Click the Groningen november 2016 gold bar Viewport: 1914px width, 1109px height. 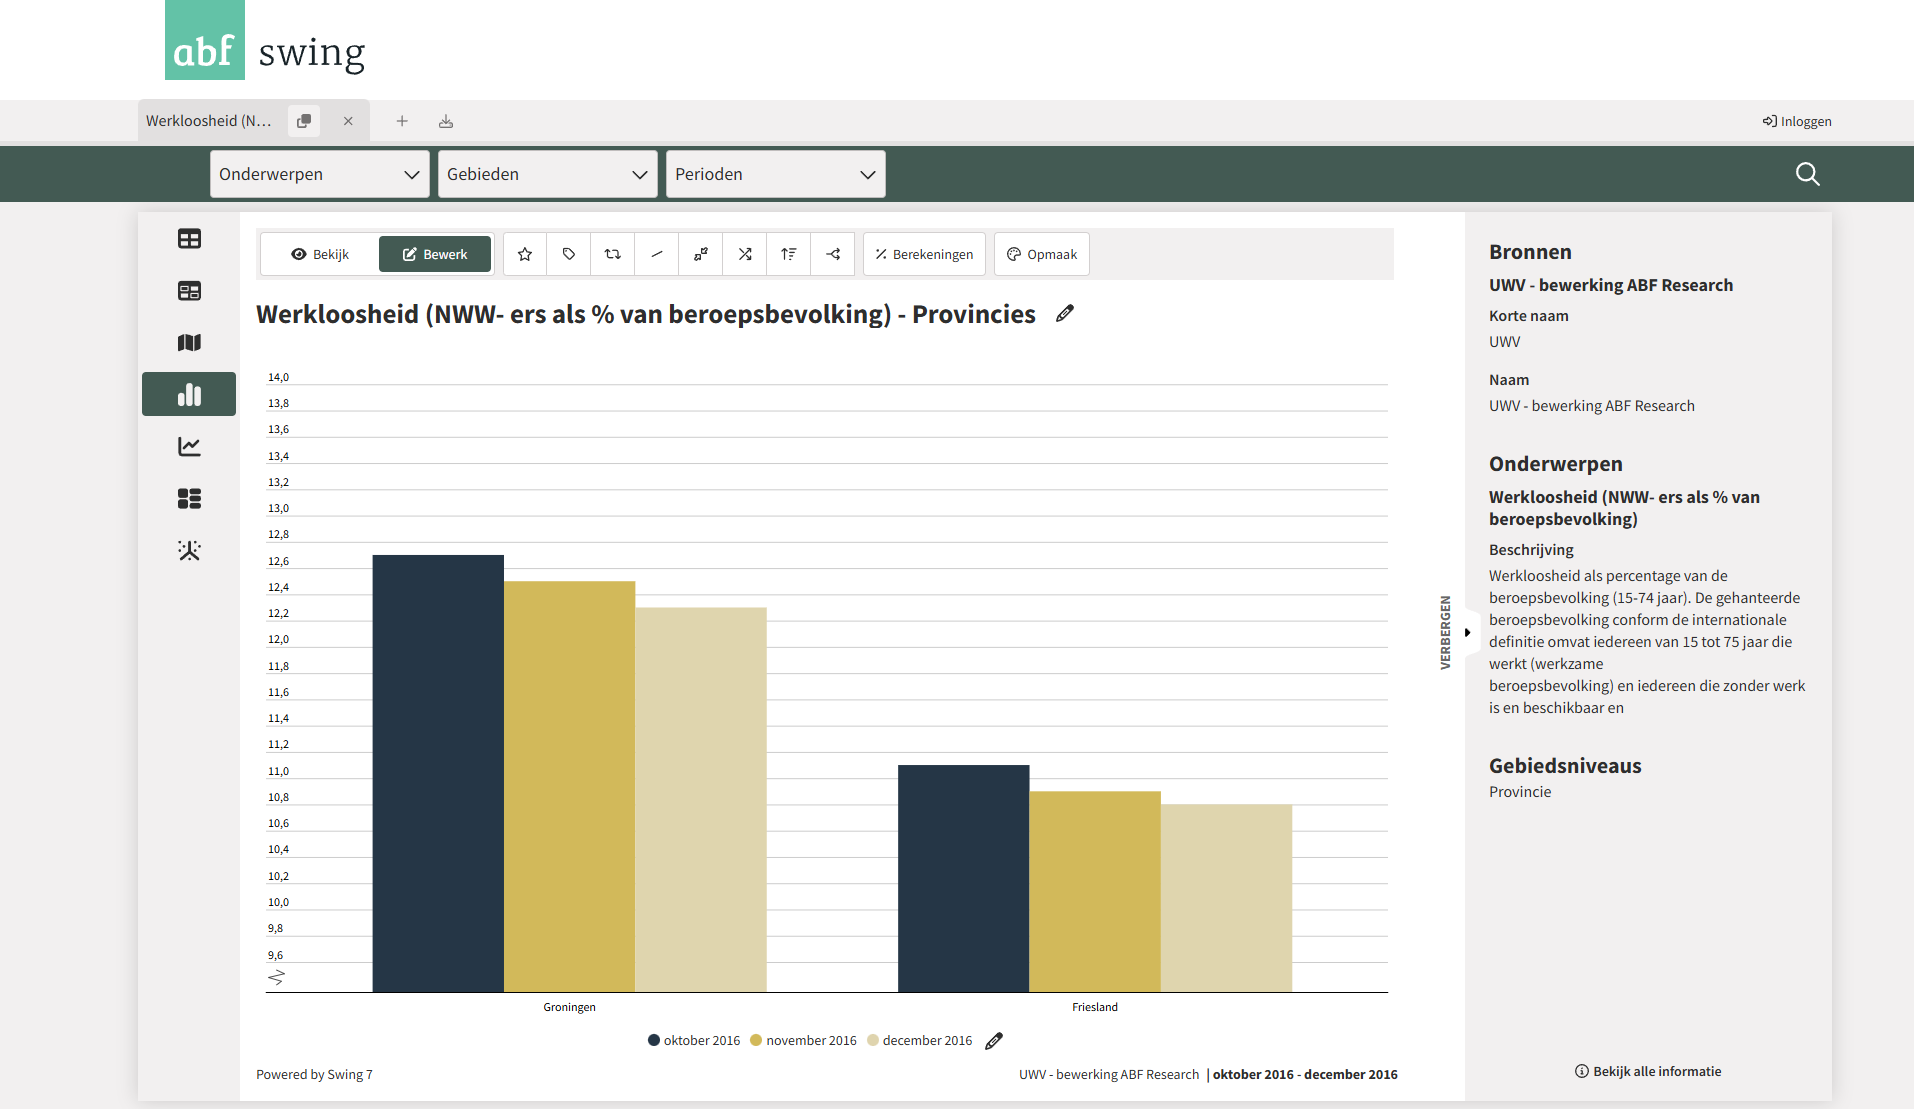[x=569, y=786]
